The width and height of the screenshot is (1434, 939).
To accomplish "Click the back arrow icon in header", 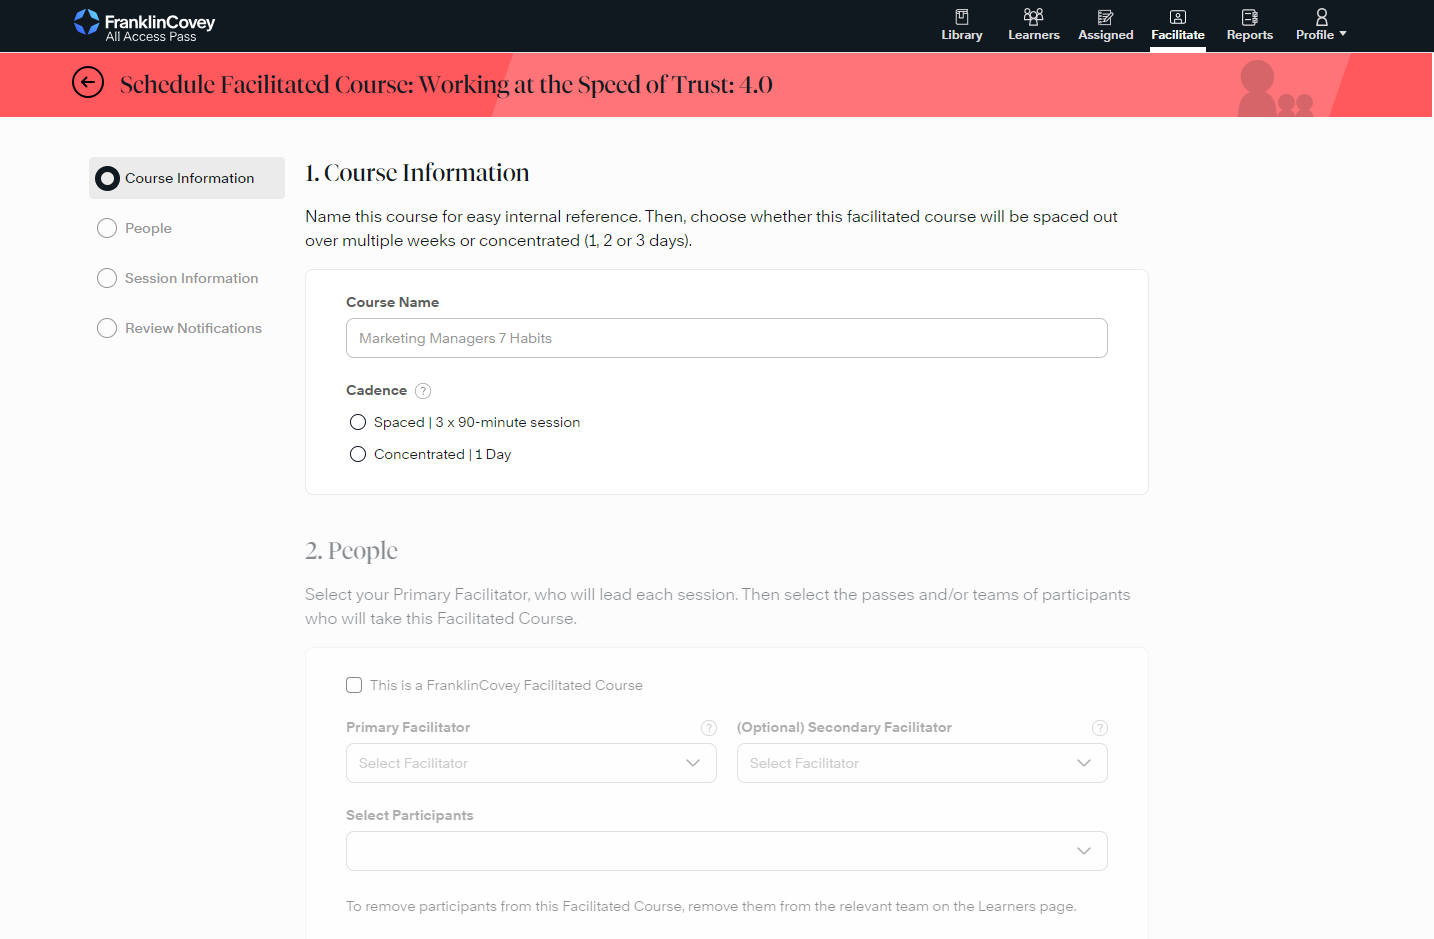I will (88, 83).
